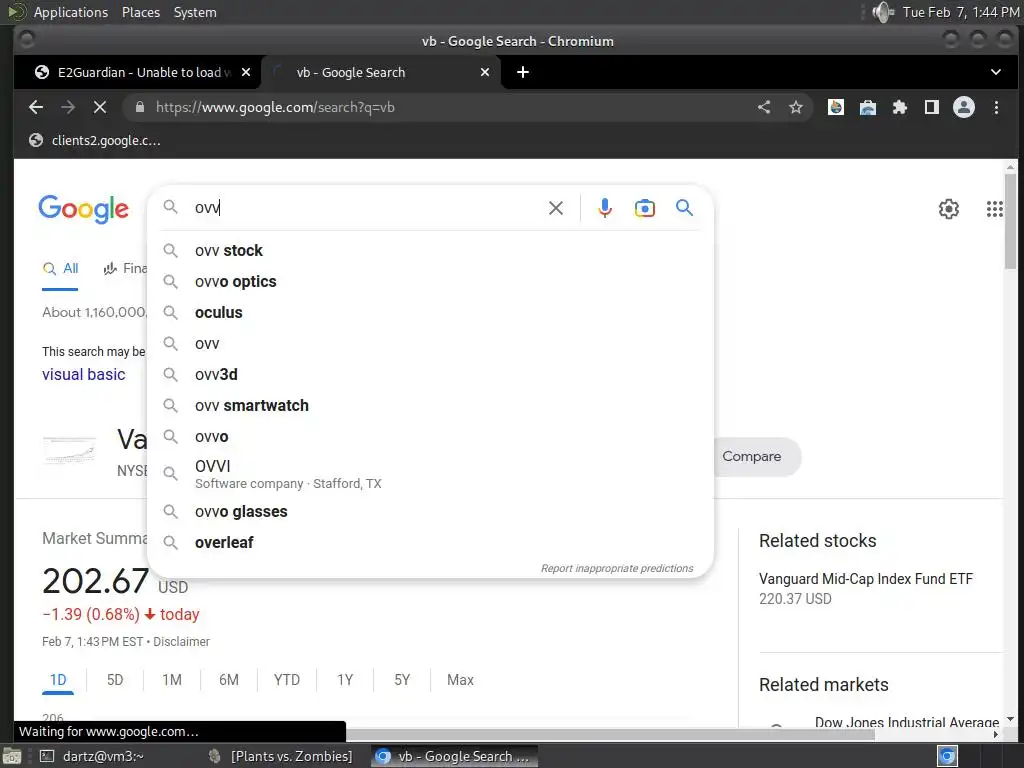Open the Places menu
The height and width of the screenshot is (768, 1024).
point(141,12)
